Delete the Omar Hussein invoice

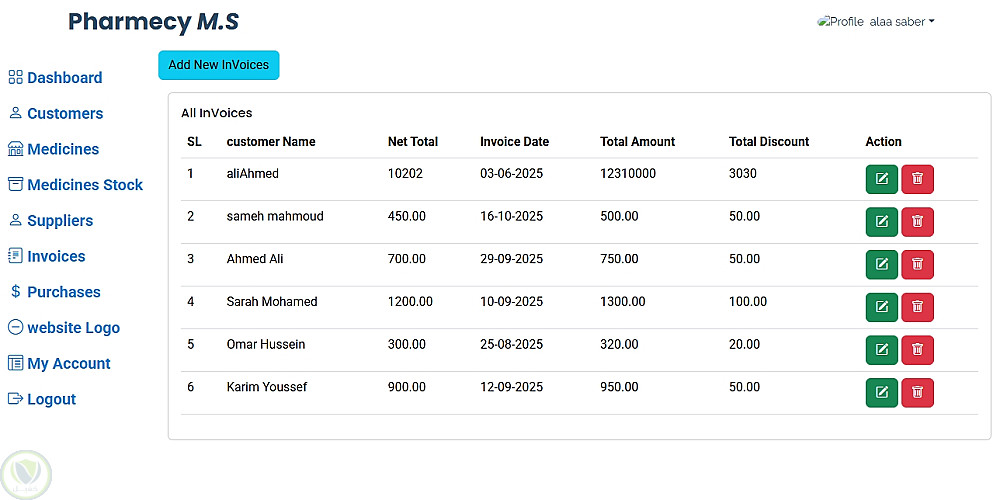point(917,350)
